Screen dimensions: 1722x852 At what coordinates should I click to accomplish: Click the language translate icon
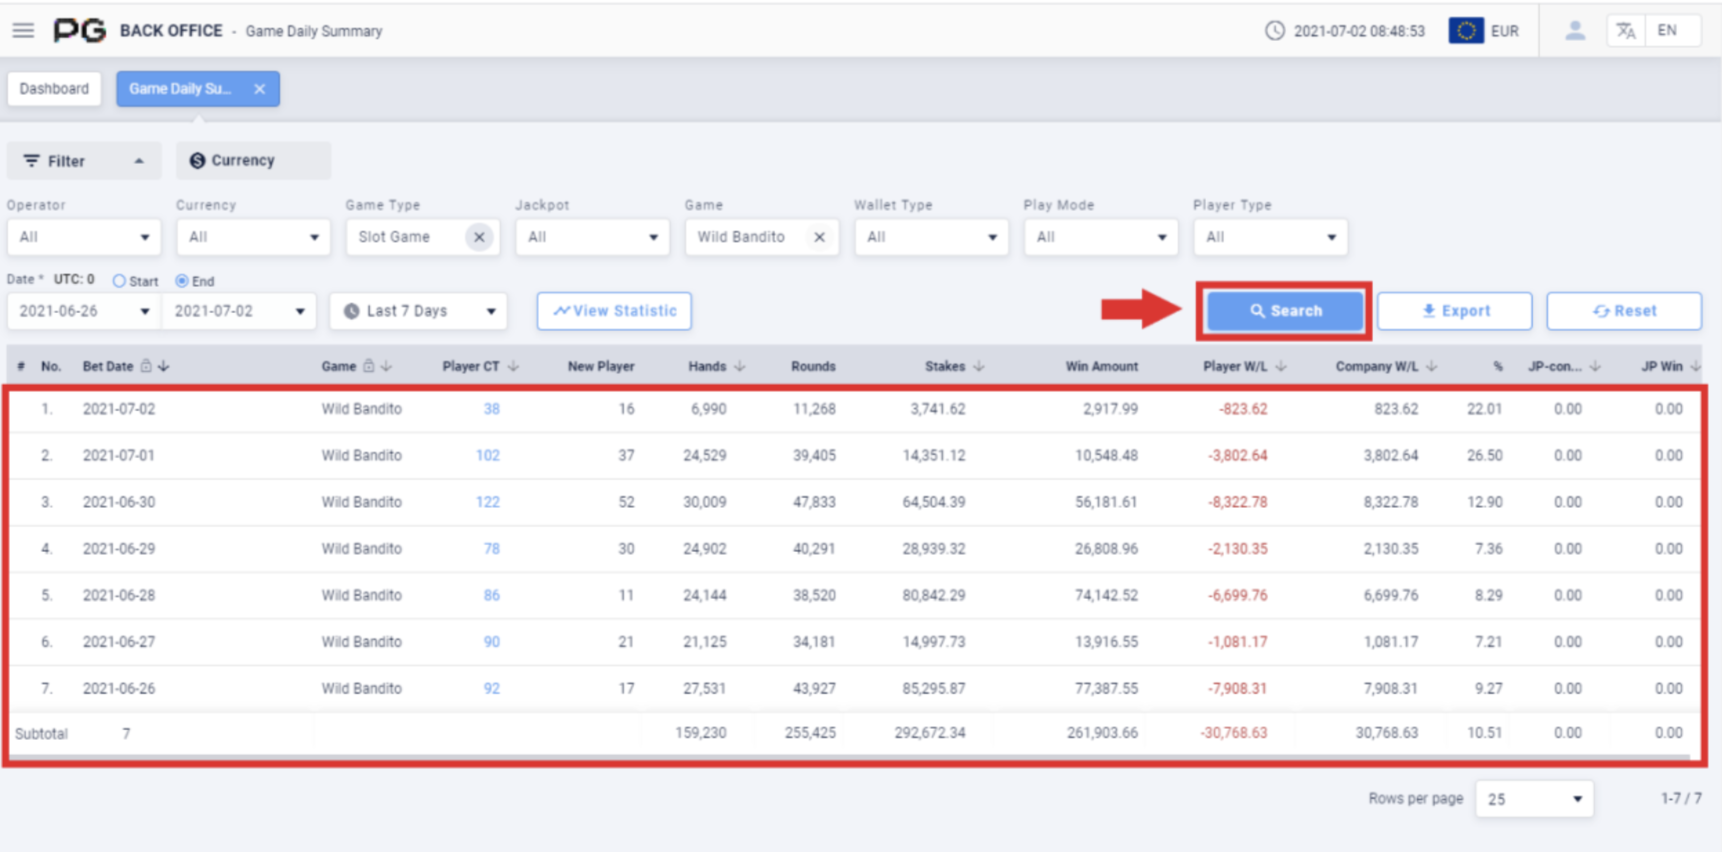1626,31
